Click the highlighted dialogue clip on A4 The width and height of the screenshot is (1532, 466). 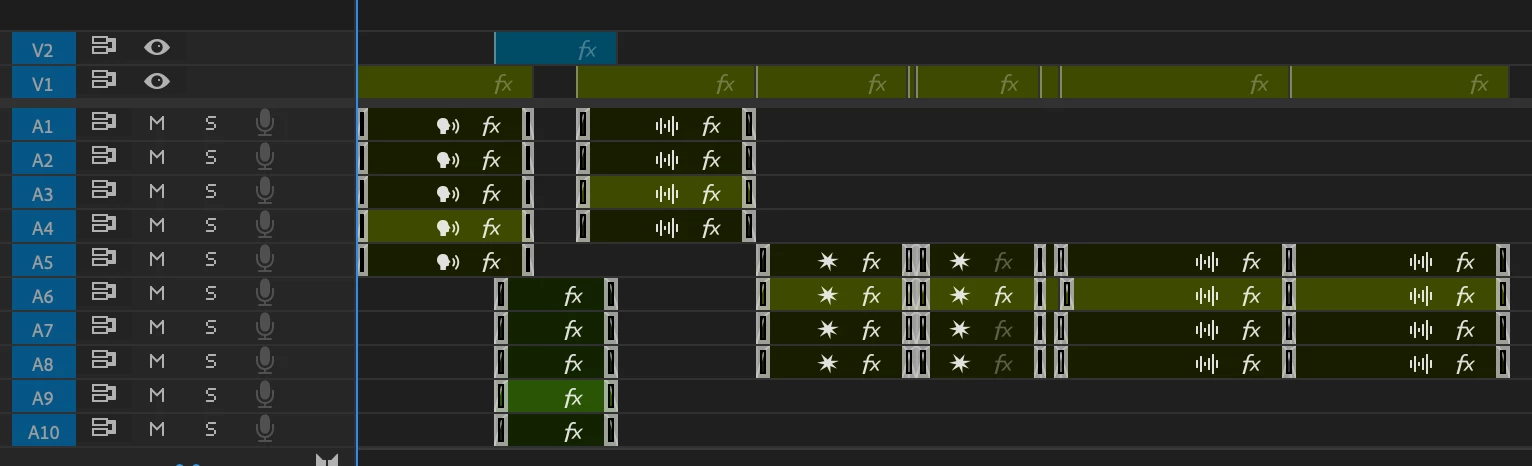pyautogui.click(x=445, y=227)
